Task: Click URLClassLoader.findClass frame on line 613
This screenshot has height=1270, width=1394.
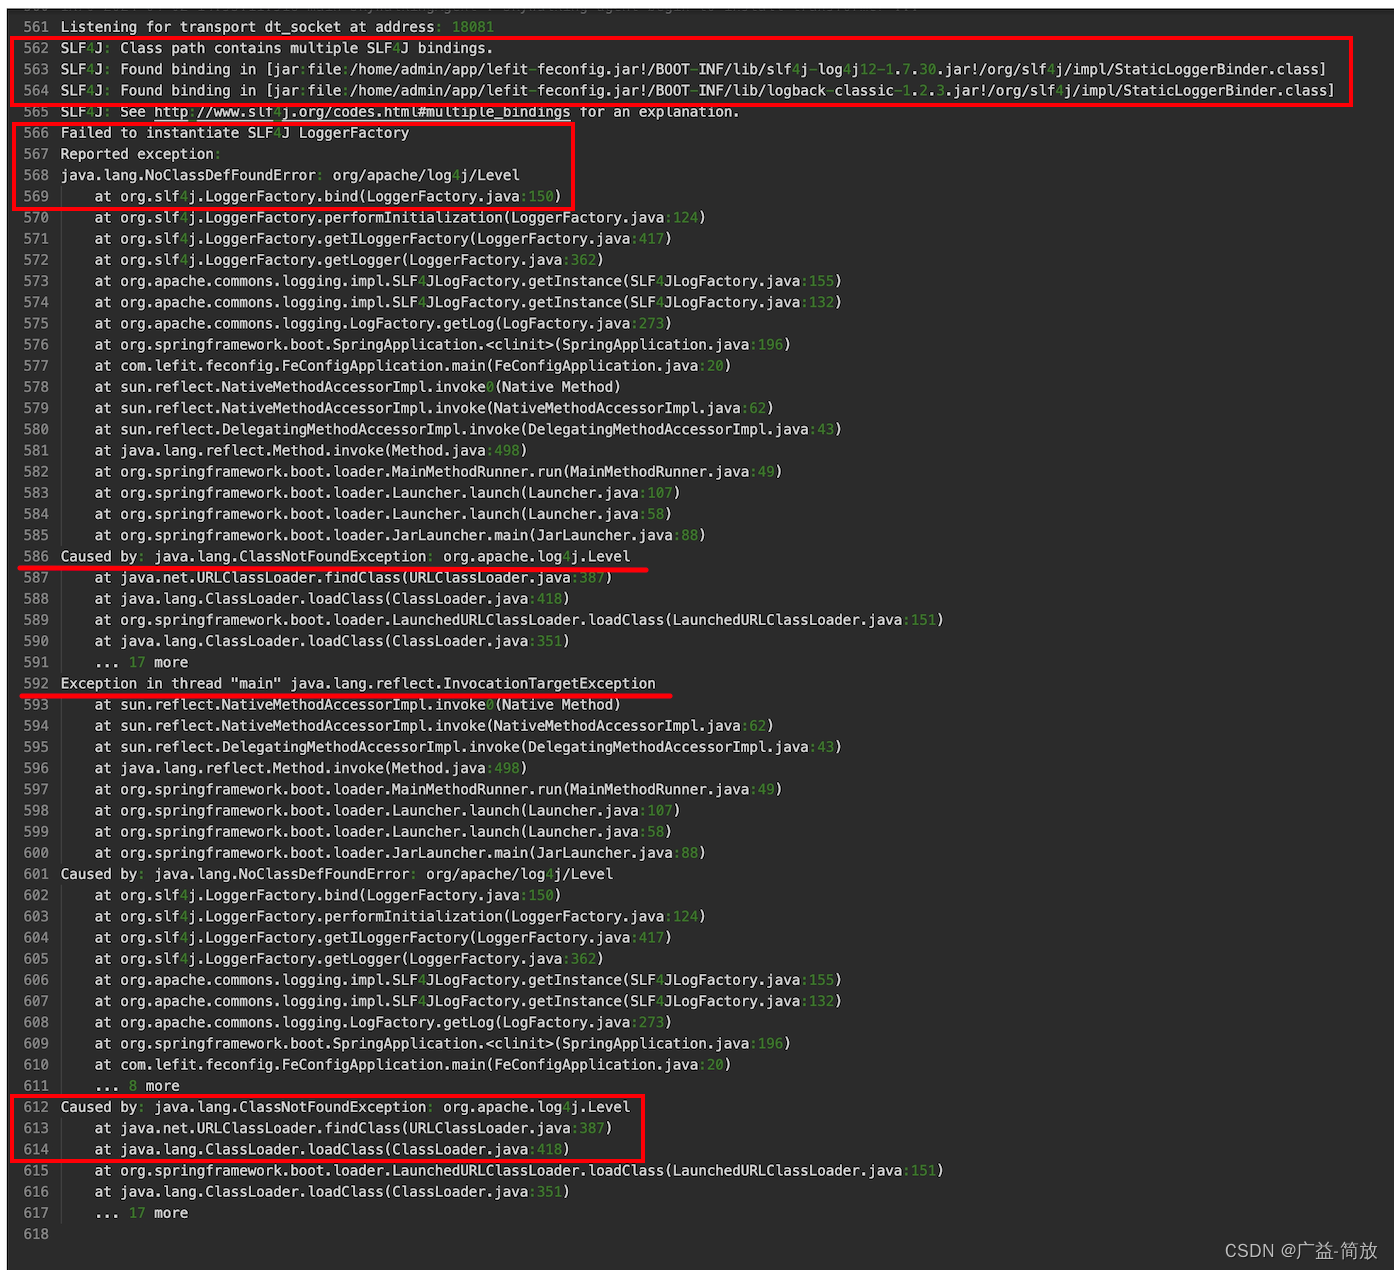Action: tap(353, 1128)
